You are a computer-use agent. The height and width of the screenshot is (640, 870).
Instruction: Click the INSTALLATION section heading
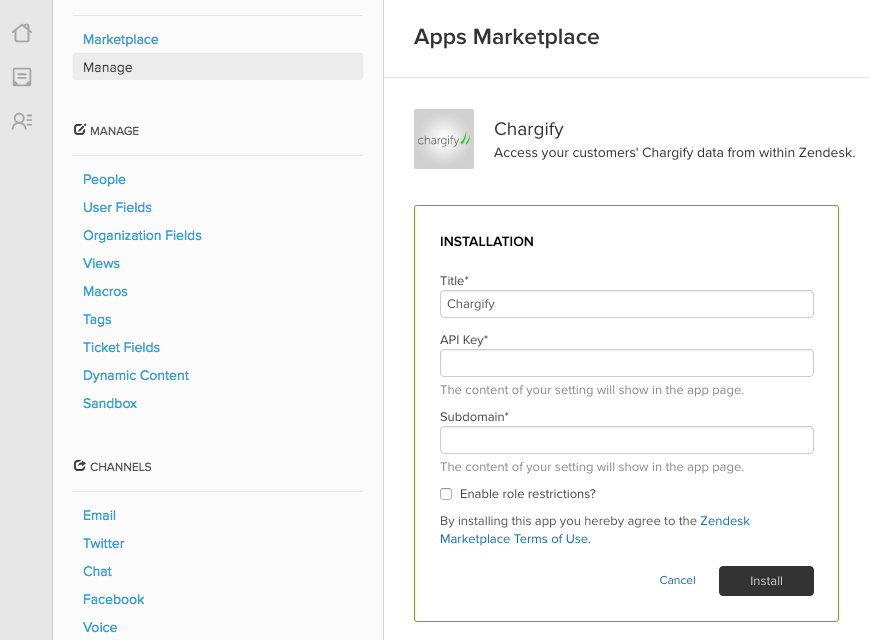[487, 241]
